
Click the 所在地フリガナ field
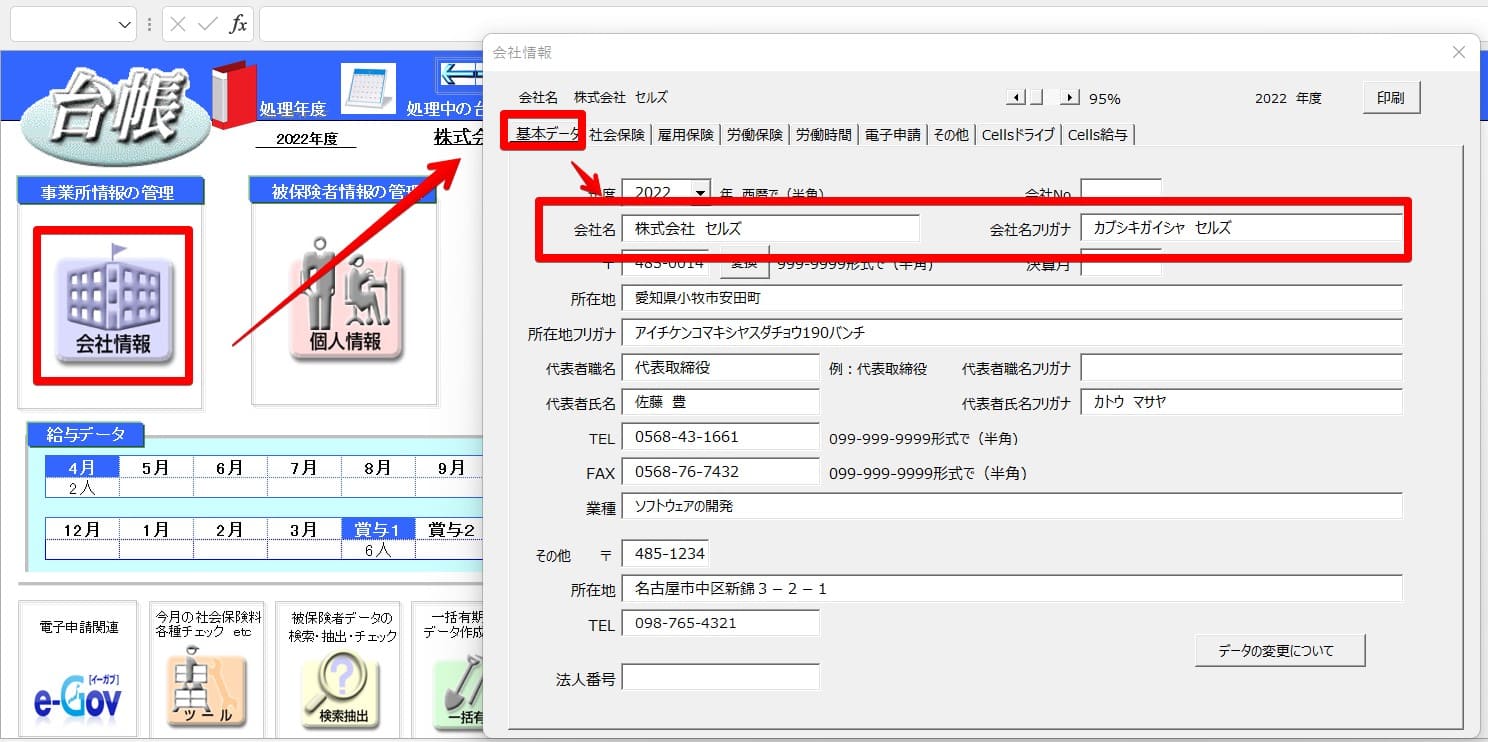(x=1012, y=332)
